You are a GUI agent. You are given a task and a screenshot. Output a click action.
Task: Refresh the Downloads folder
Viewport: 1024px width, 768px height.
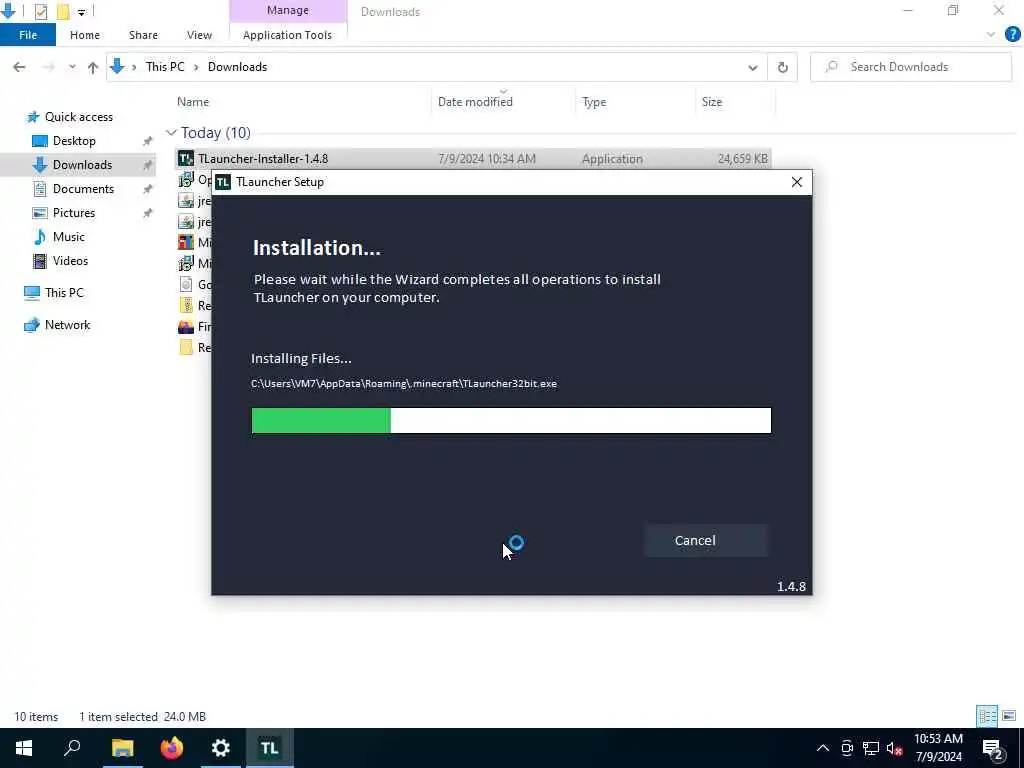pos(782,67)
